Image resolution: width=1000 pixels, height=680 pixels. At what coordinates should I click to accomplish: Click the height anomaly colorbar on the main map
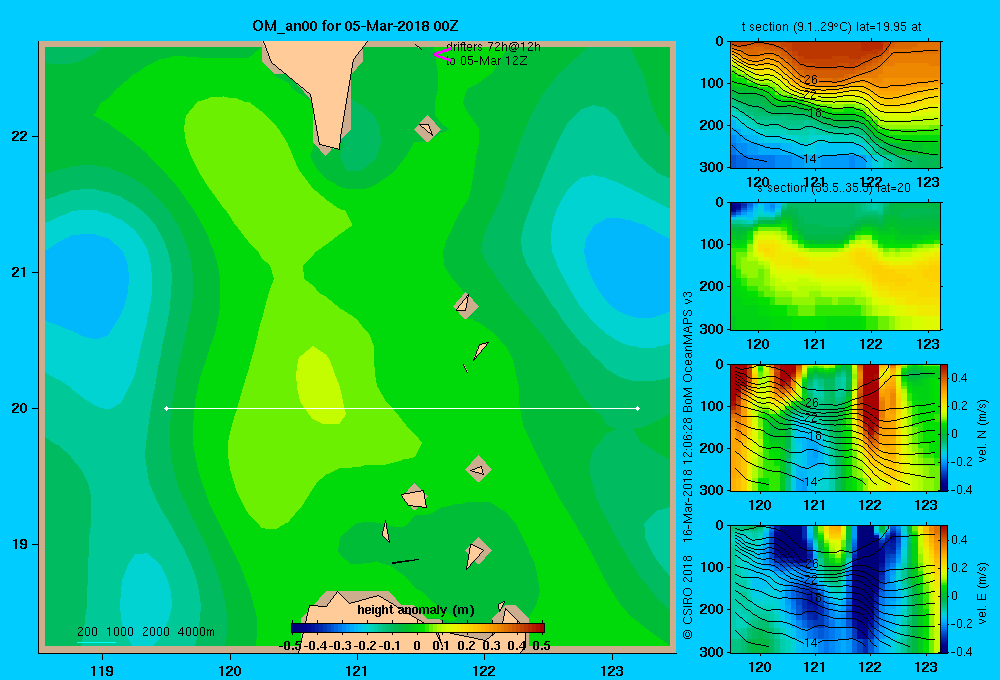coord(418,628)
